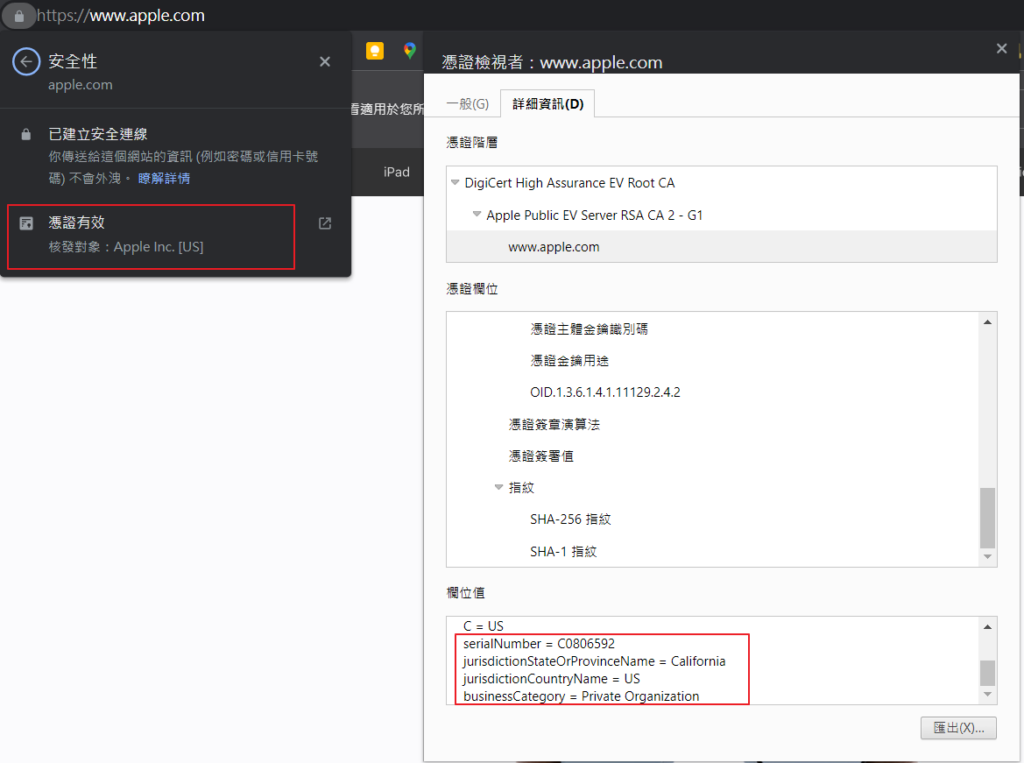Close the security popup panel
1024x763 pixels.
(325, 61)
